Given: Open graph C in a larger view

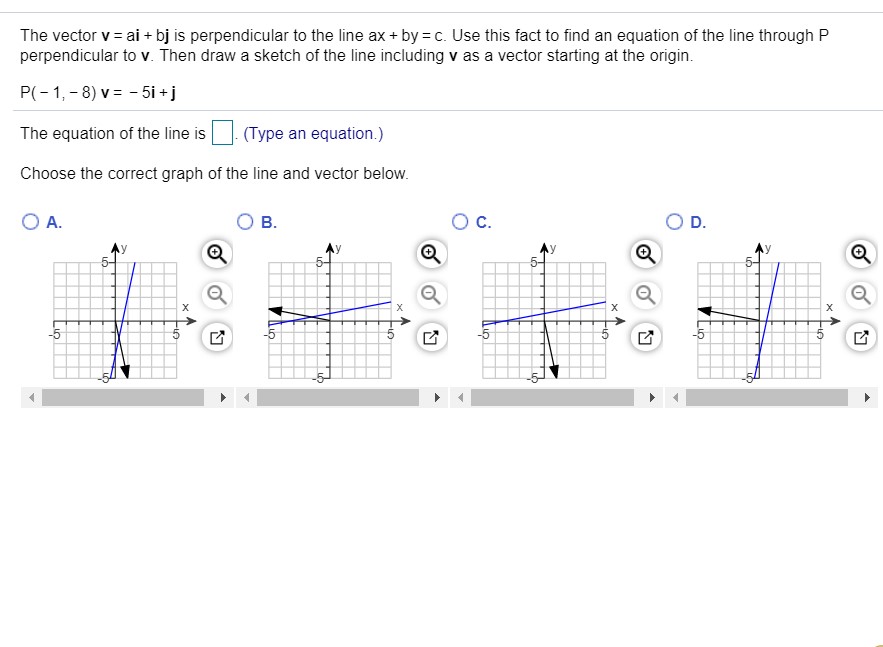Looking at the screenshot, I should [645, 336].
